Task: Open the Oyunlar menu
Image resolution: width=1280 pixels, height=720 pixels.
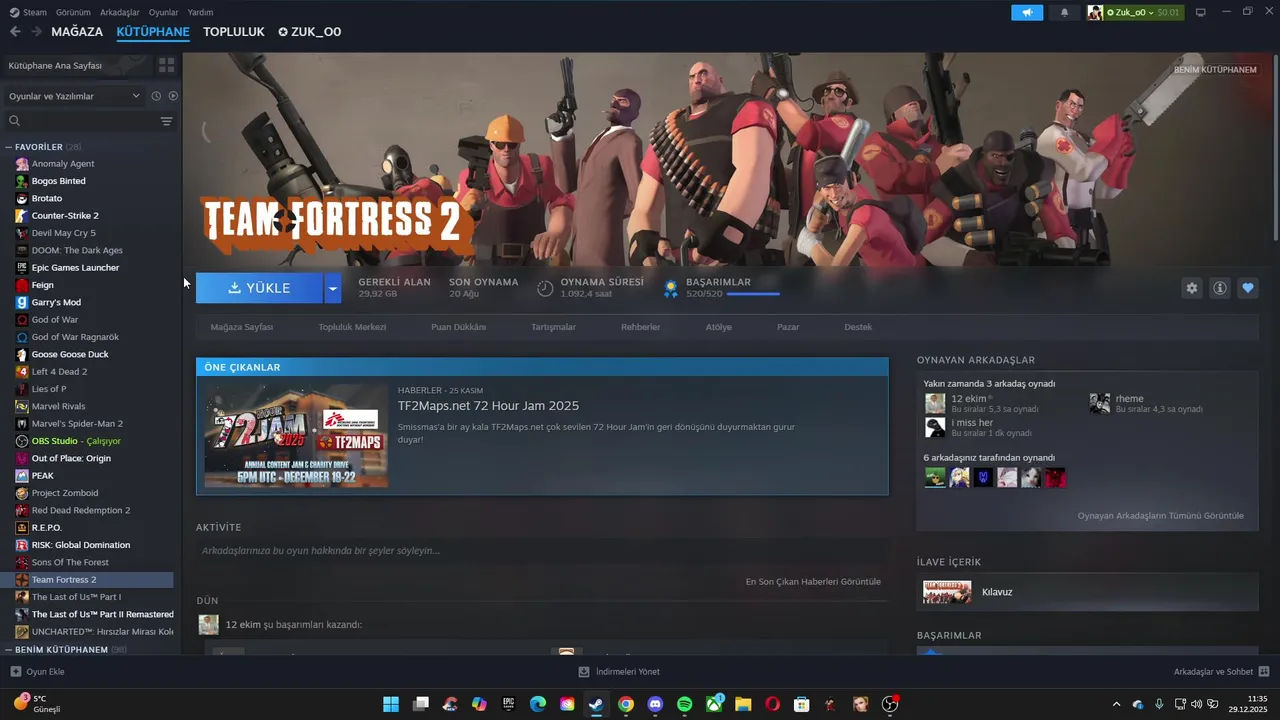Action: (x=163, y=12)
